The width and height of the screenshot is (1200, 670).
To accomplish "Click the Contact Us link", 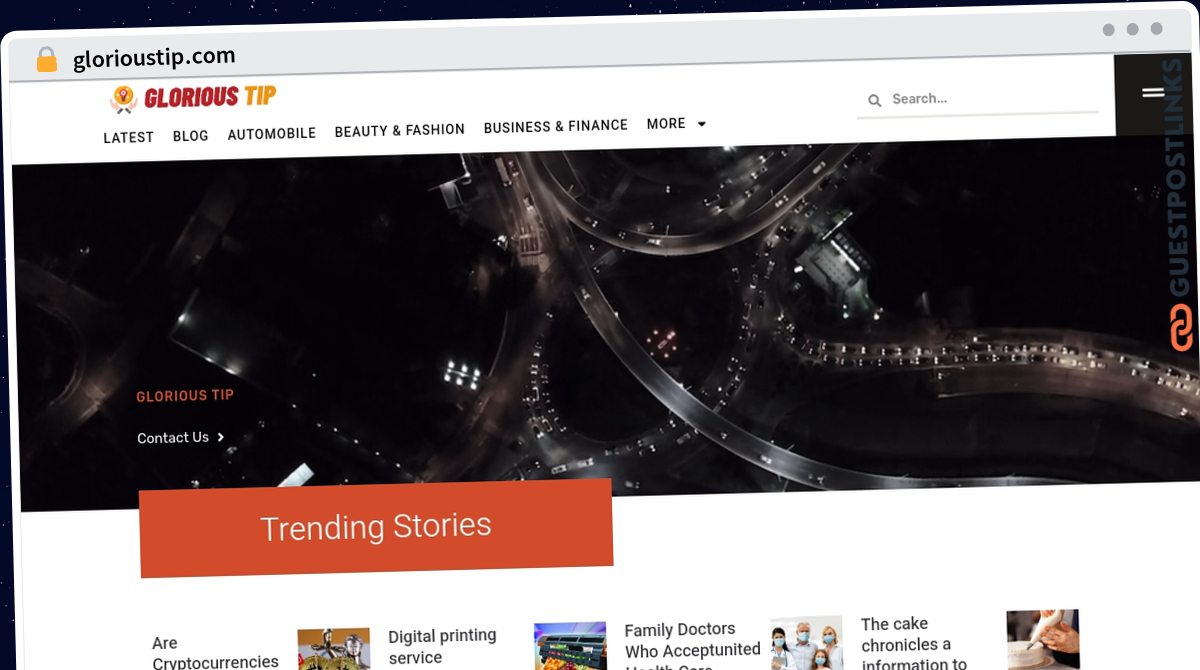I will (181, 437).
